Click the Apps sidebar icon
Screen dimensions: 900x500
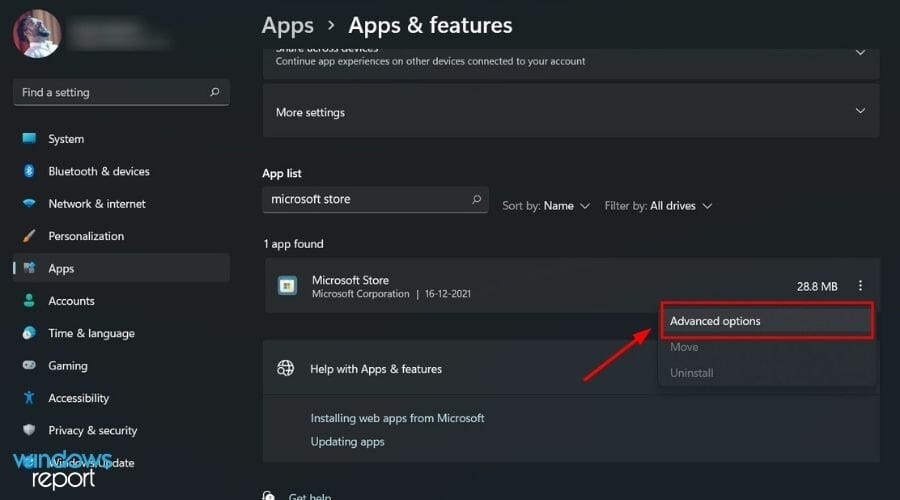coord(29,268)
